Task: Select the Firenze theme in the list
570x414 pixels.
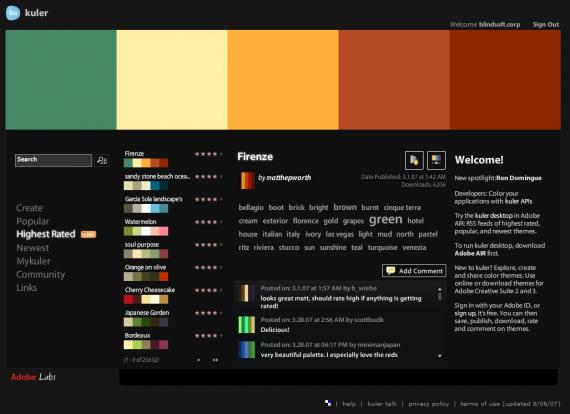Action: tap(134, 154)
